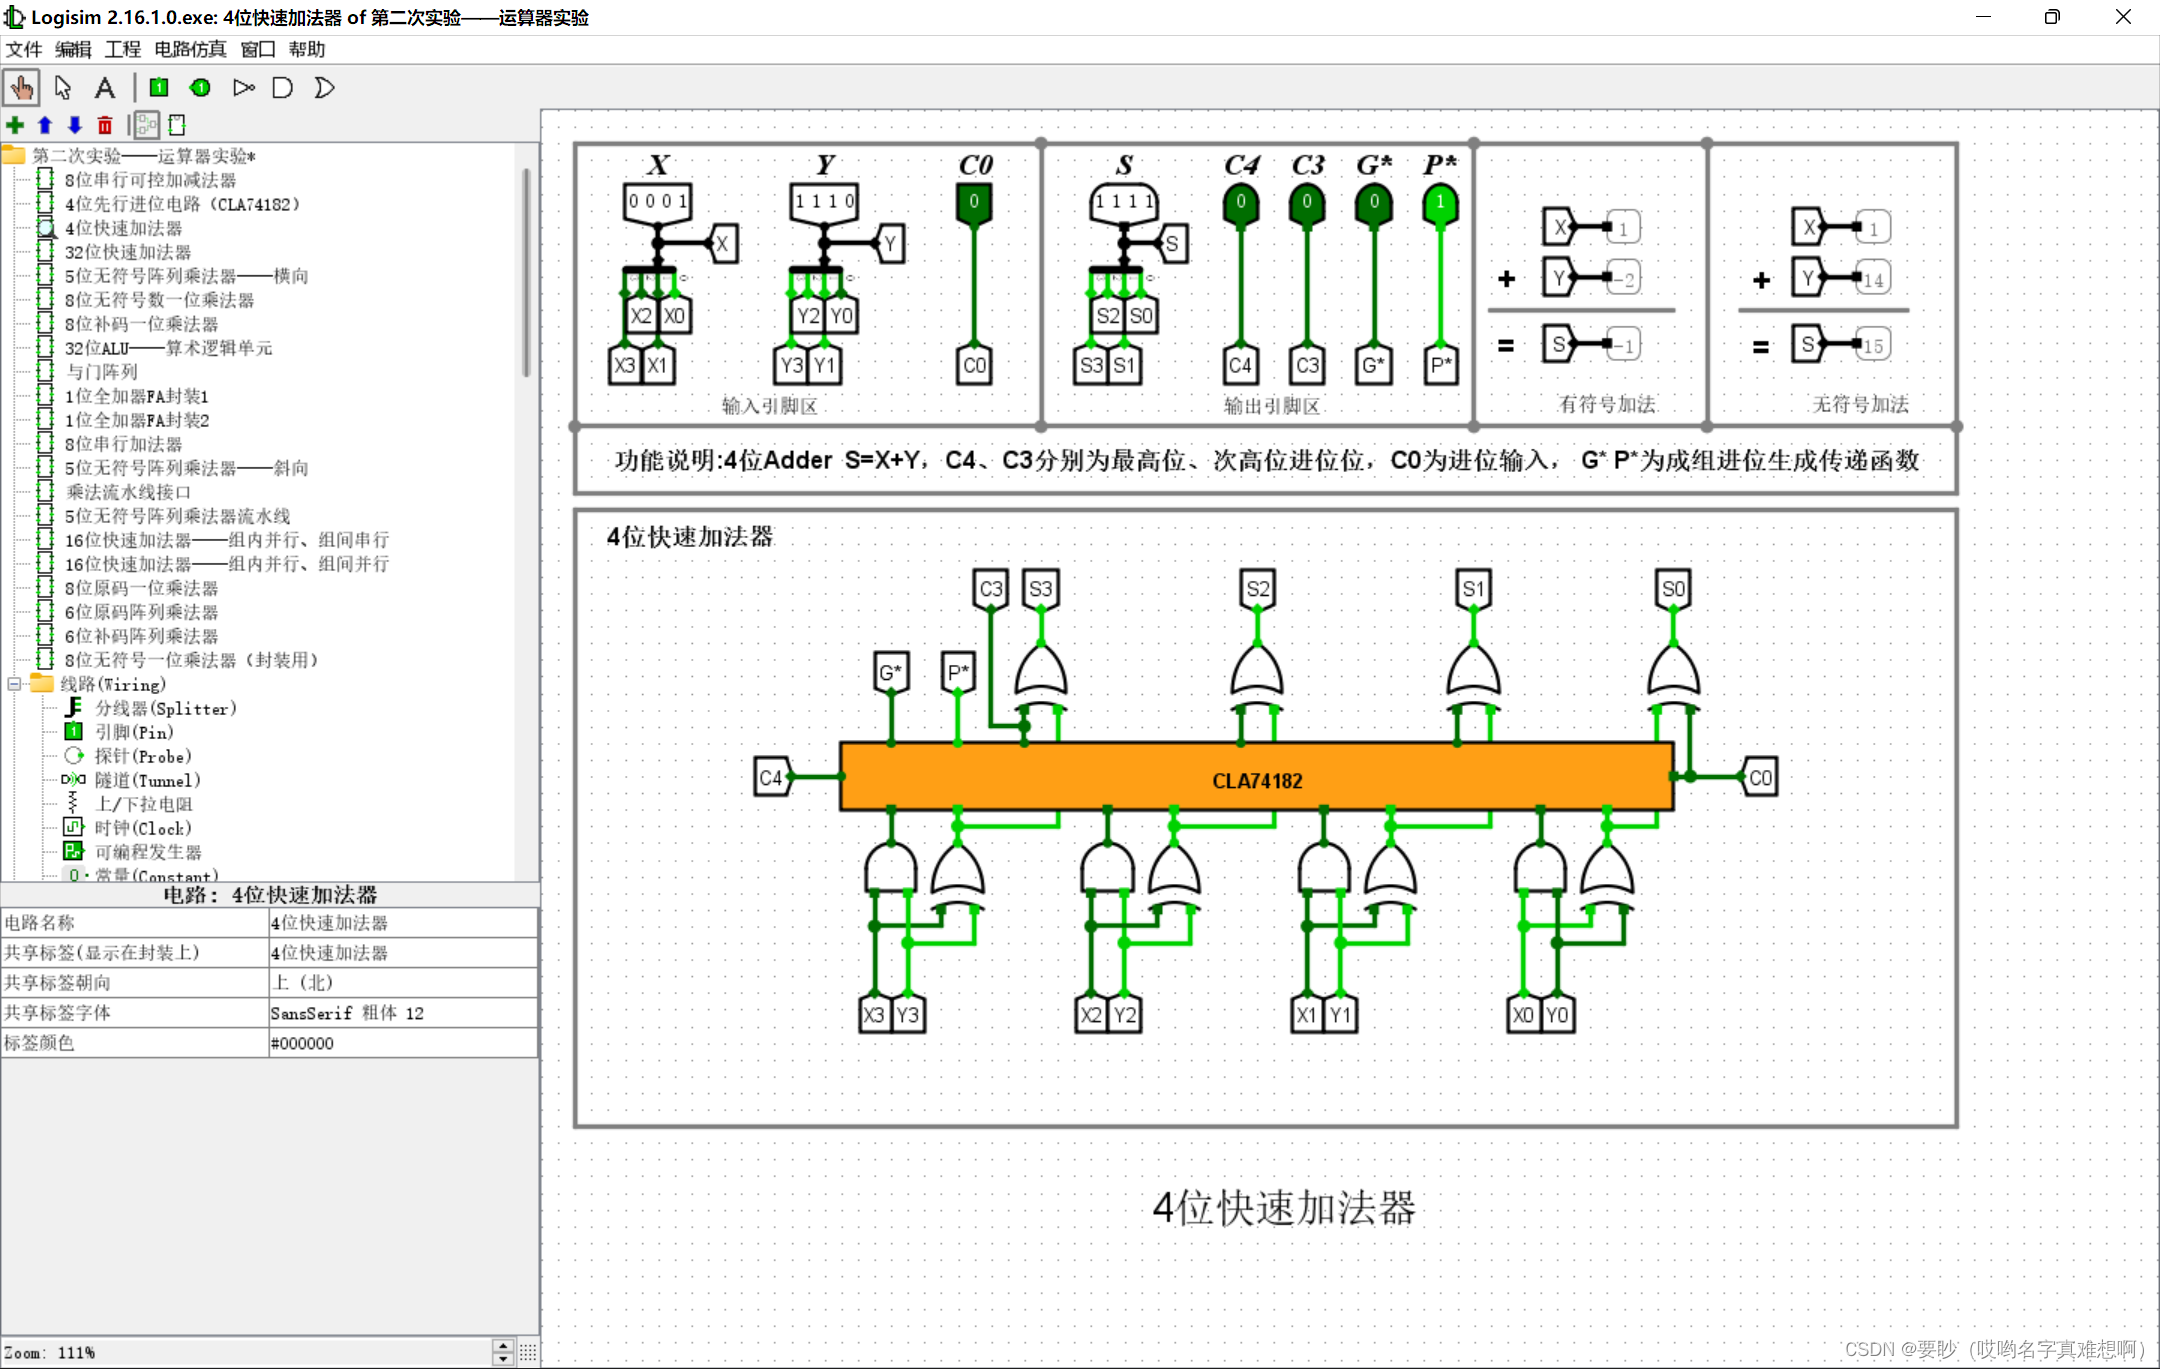The height and width of the screenshot is (1369, 2160).
Task: Select the Poke (hand) tool
Action: pos(21,88)
